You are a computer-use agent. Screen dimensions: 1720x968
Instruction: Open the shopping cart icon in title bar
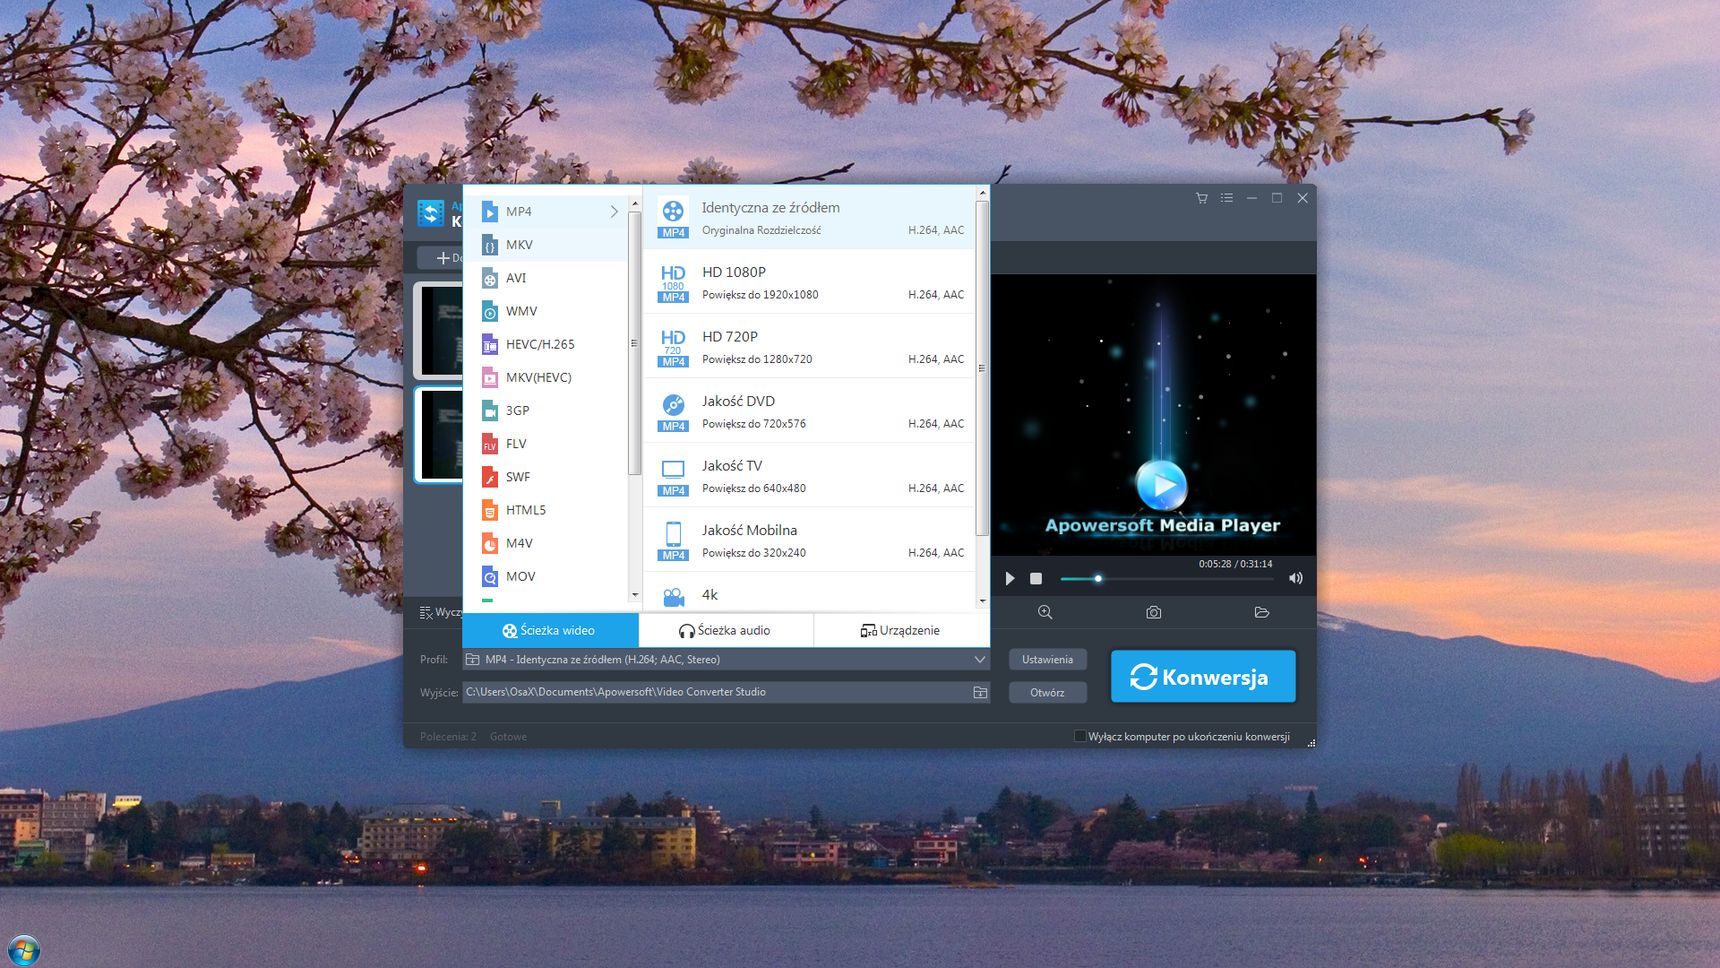click(x=1202, y=198)
